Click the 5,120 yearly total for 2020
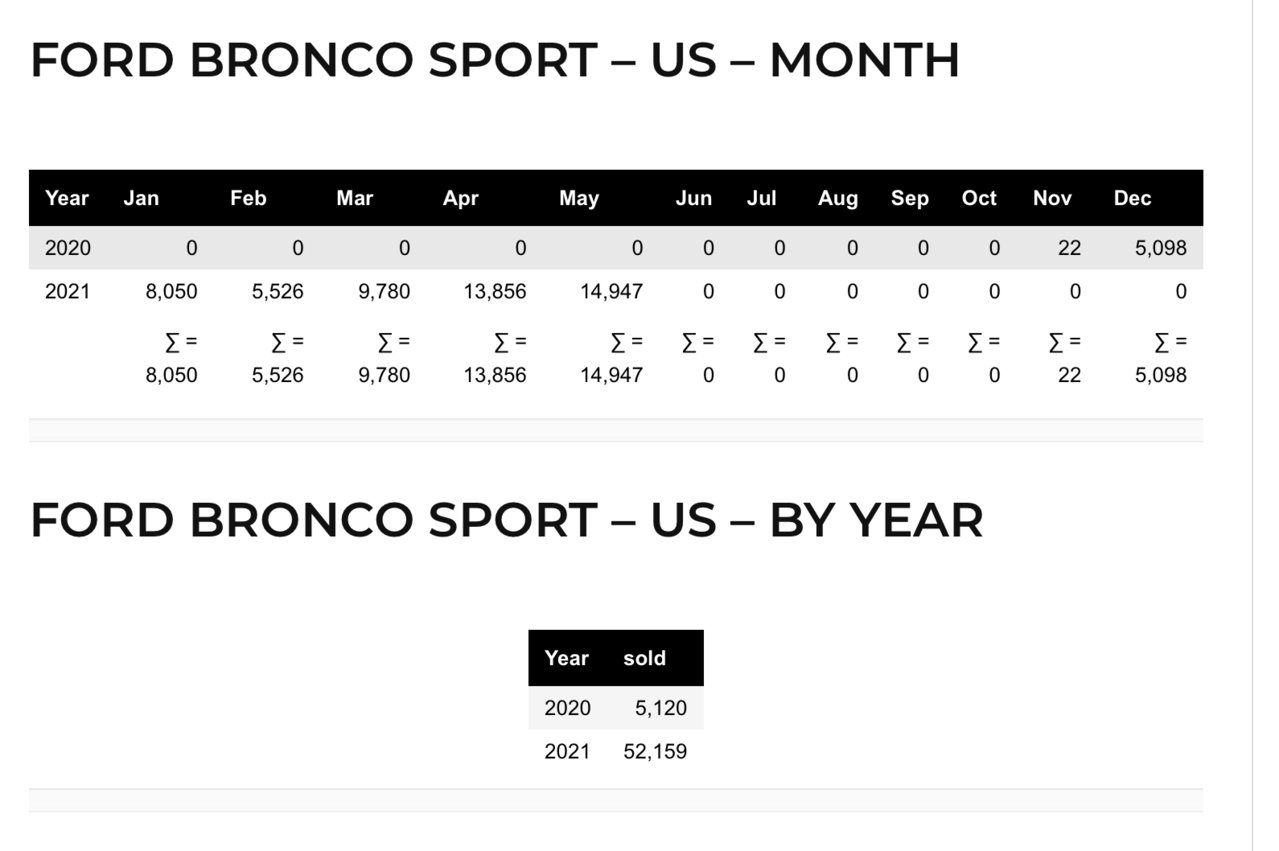 coord(661,708)
